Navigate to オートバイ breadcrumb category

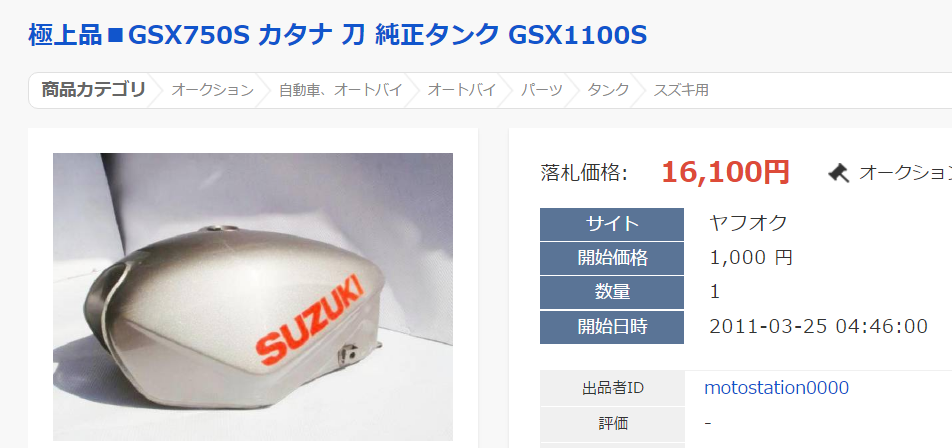tap(461, 90)
